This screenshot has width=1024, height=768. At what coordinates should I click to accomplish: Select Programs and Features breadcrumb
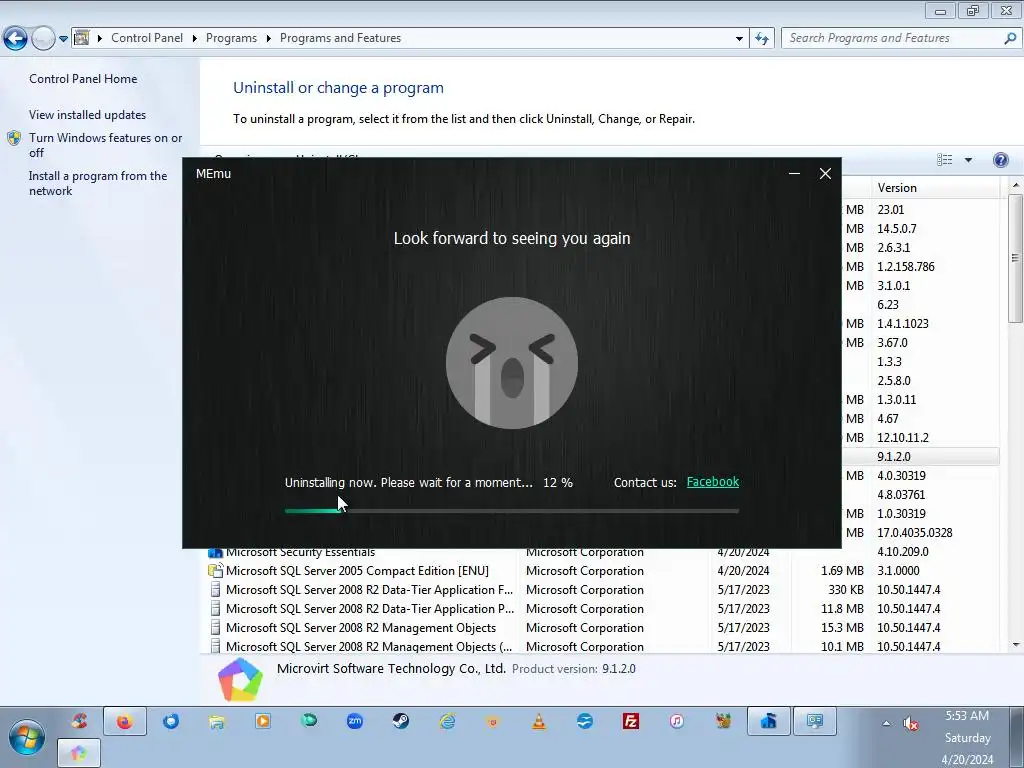pyautogui.click(x=340, y=38)
